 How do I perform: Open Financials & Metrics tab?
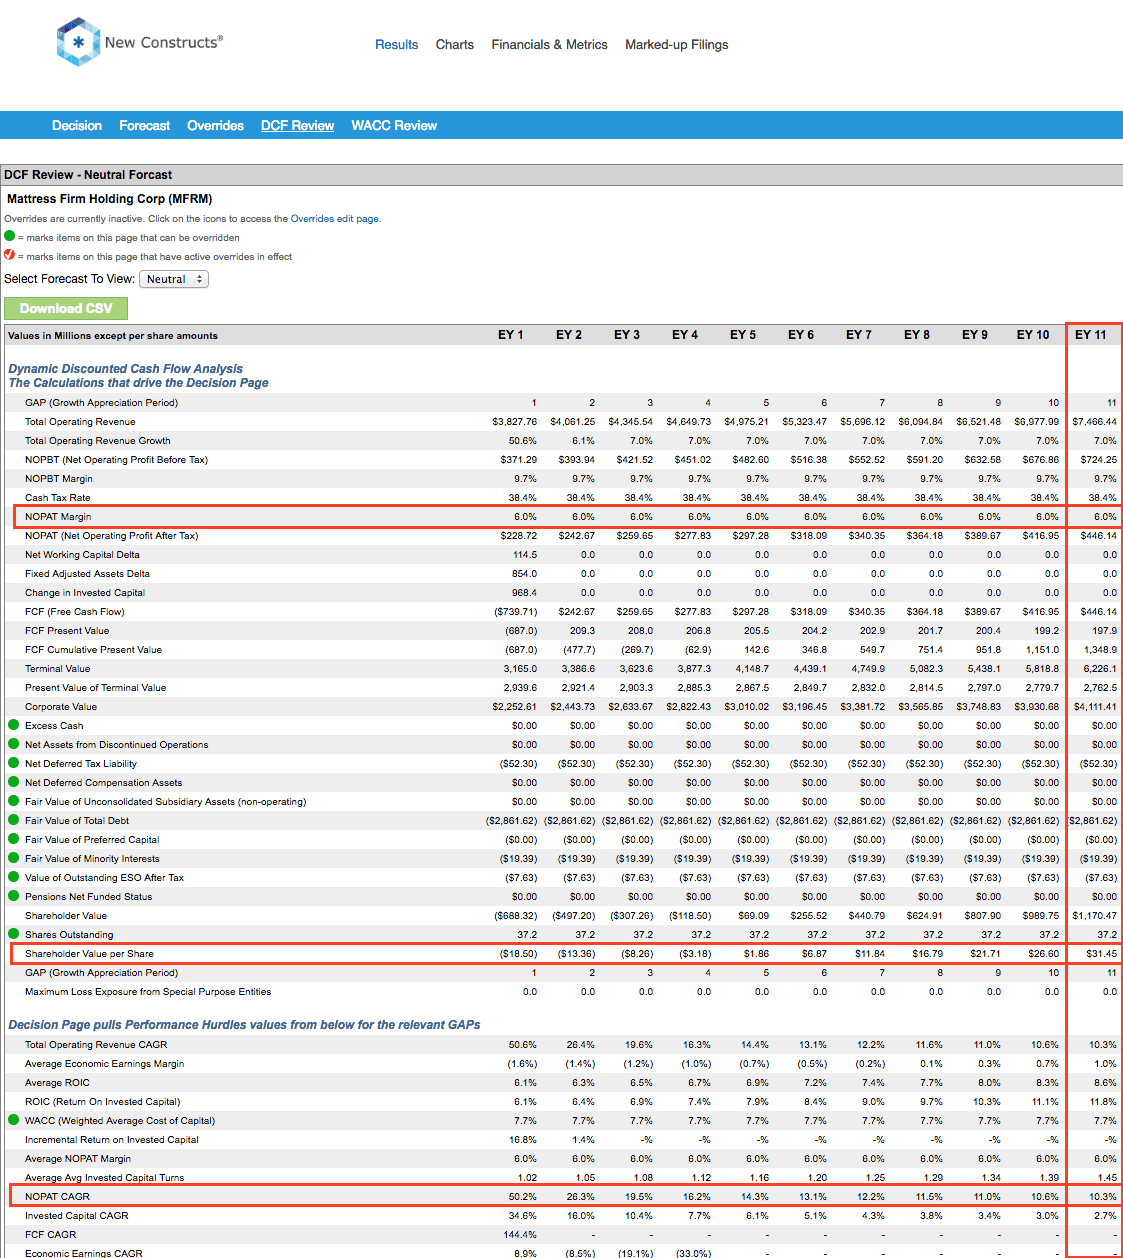(550, 44)
